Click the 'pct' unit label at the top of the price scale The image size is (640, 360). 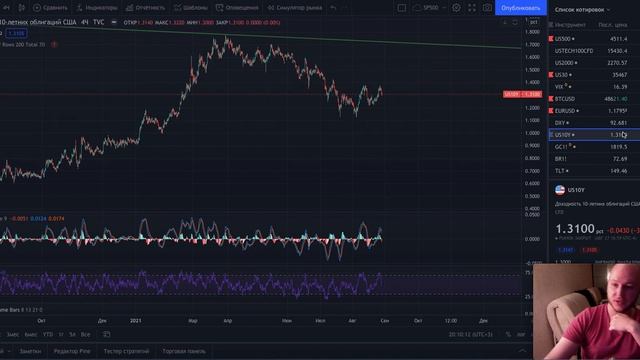pos(533,22)
